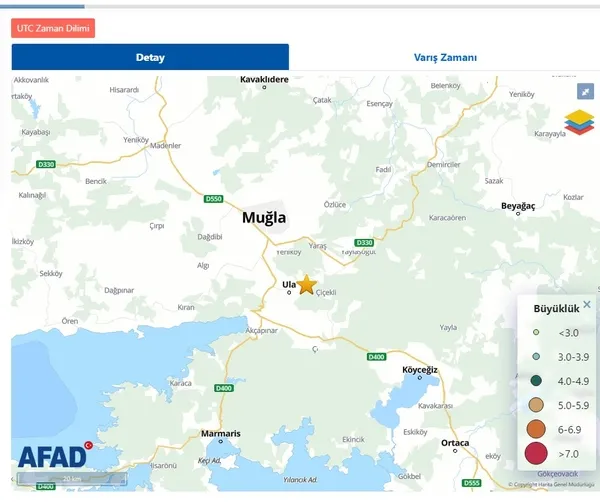600x502 pixels.
Task: Click the D400 road shield near Karaca
Action: pyautogui.click(x=224, y=388)
